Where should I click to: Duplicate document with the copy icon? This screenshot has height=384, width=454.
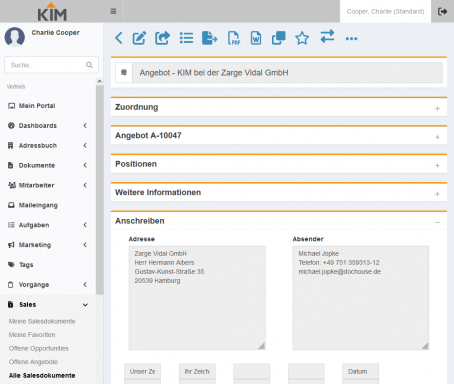tap(279, 38)
